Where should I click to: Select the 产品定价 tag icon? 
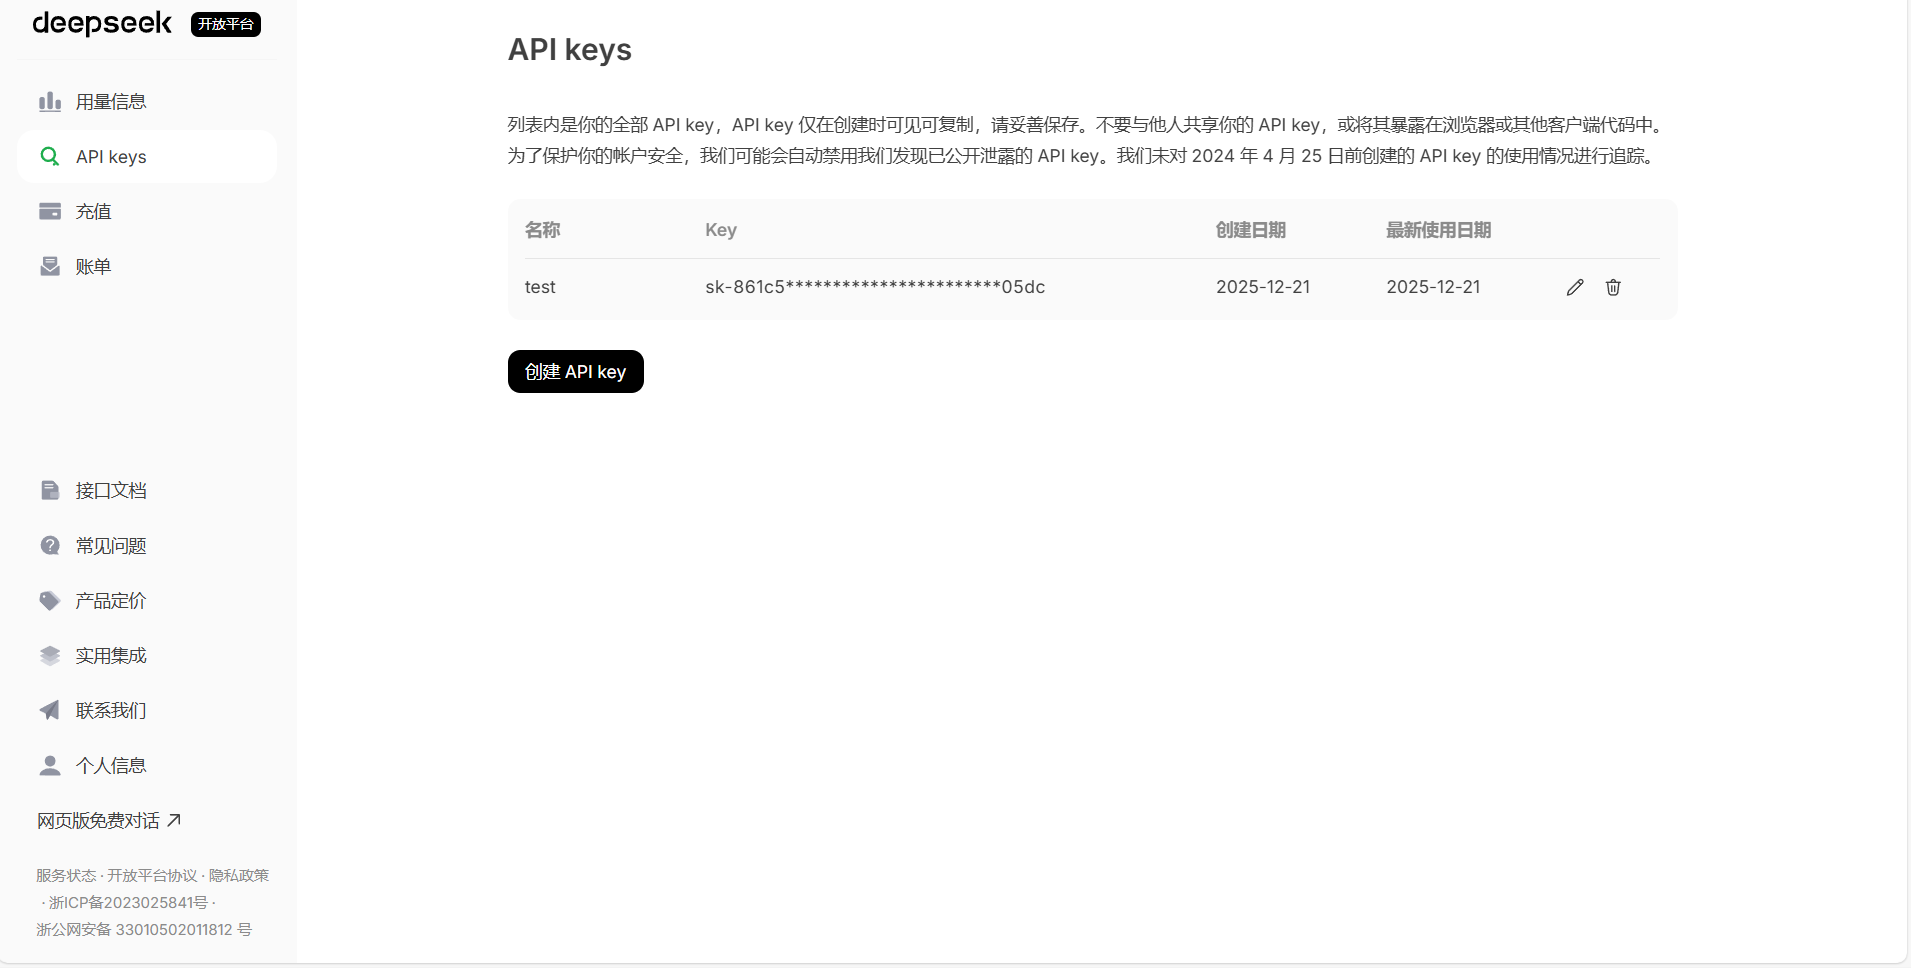(x=50, y=600)
